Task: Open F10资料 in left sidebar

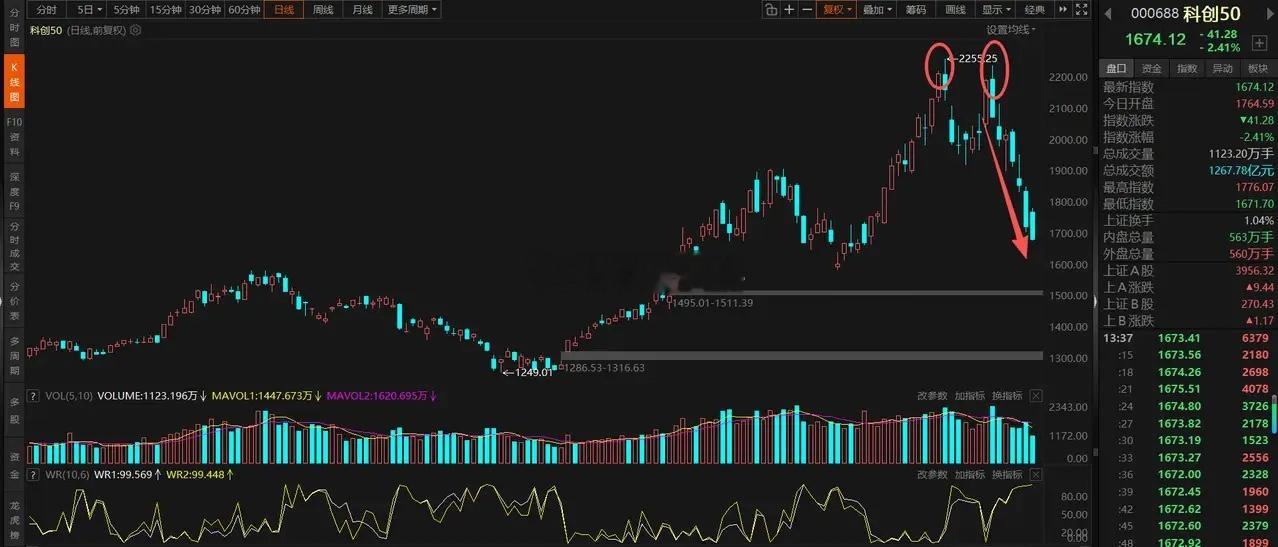Action: click(x=12, y=138)
